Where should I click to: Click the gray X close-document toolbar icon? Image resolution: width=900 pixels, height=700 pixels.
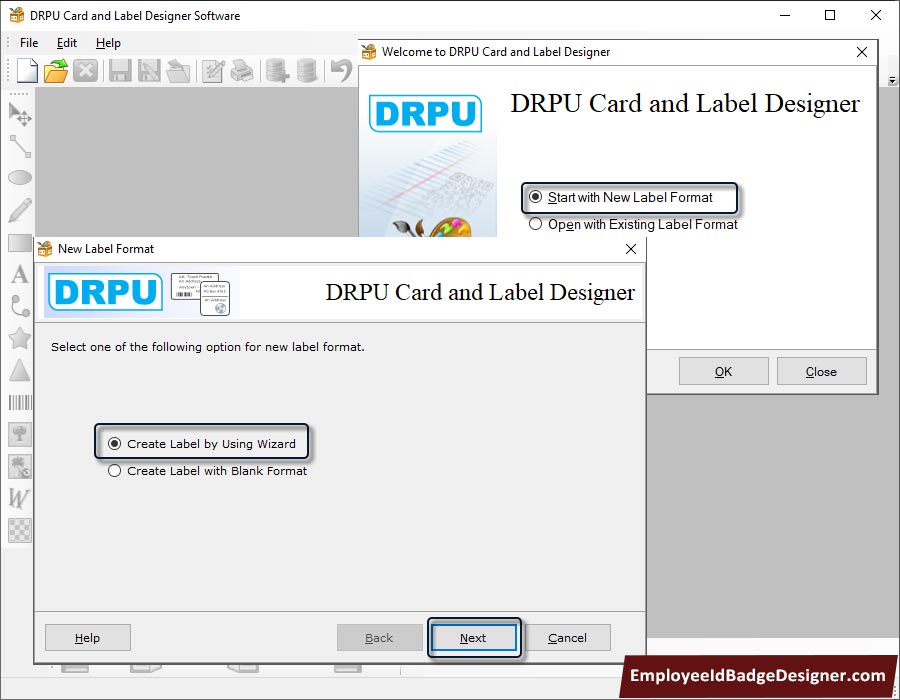click(86, 71)
